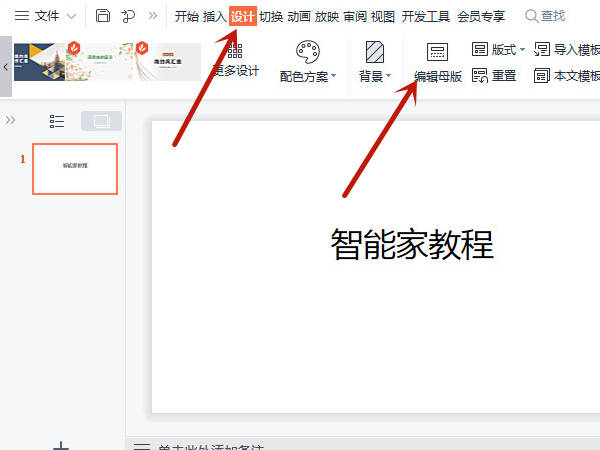Switch to the 切换 tab

pos(271,16)
